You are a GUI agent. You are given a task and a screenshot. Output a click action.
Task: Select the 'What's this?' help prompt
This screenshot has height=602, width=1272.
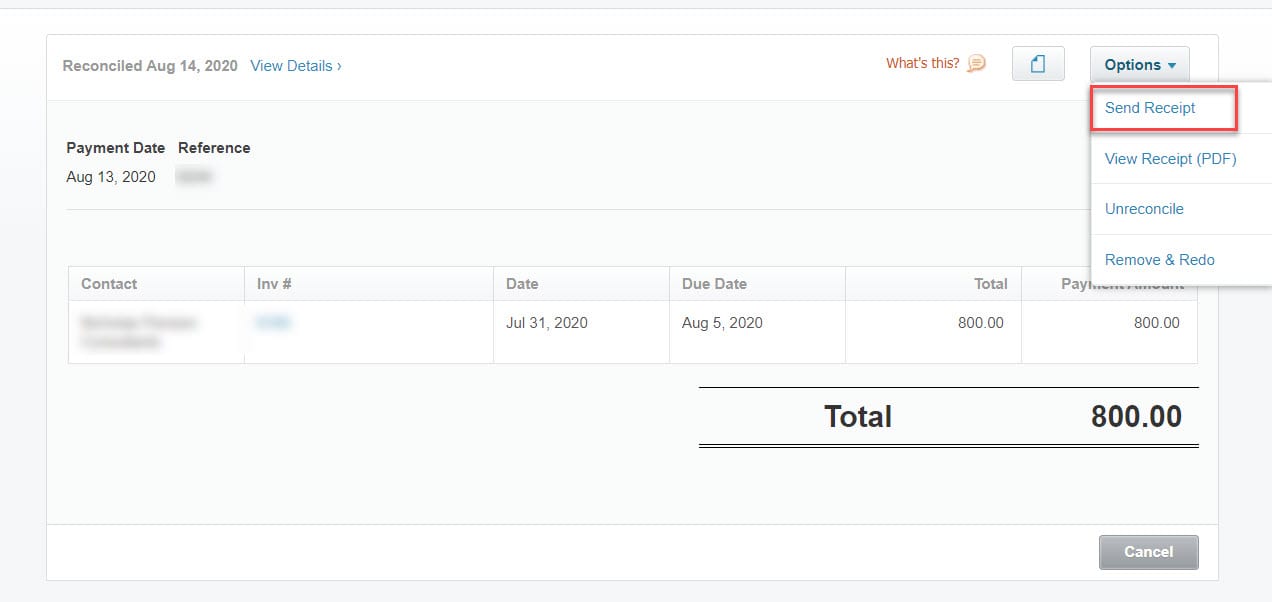922,62
